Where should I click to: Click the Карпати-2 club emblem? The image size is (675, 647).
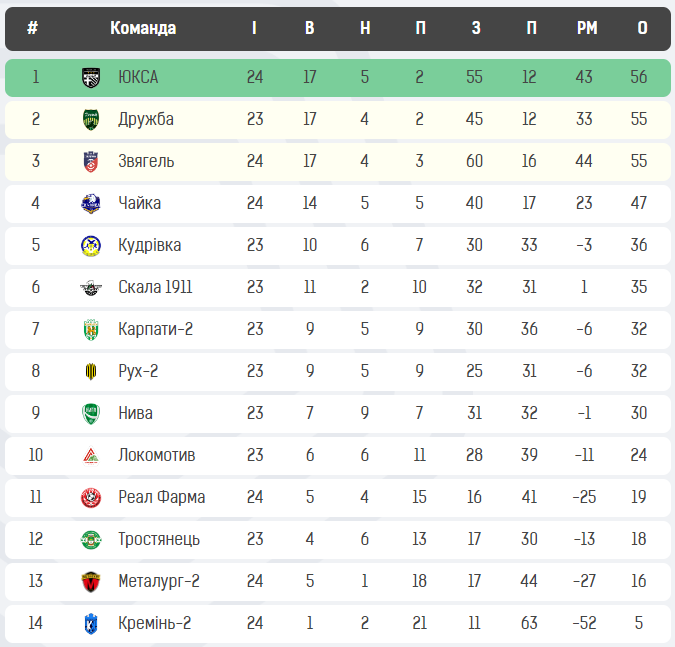pyautogui.click(x=91, y=329)
